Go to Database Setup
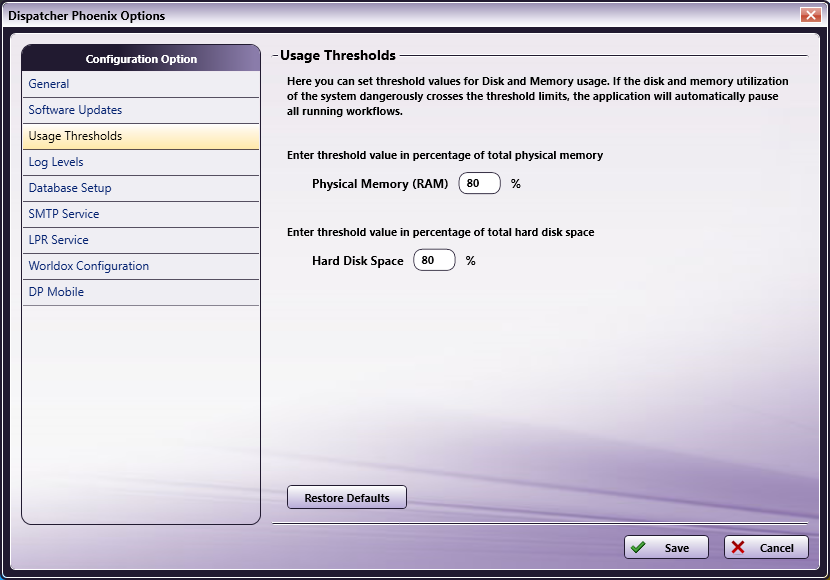 click(141, 188)
